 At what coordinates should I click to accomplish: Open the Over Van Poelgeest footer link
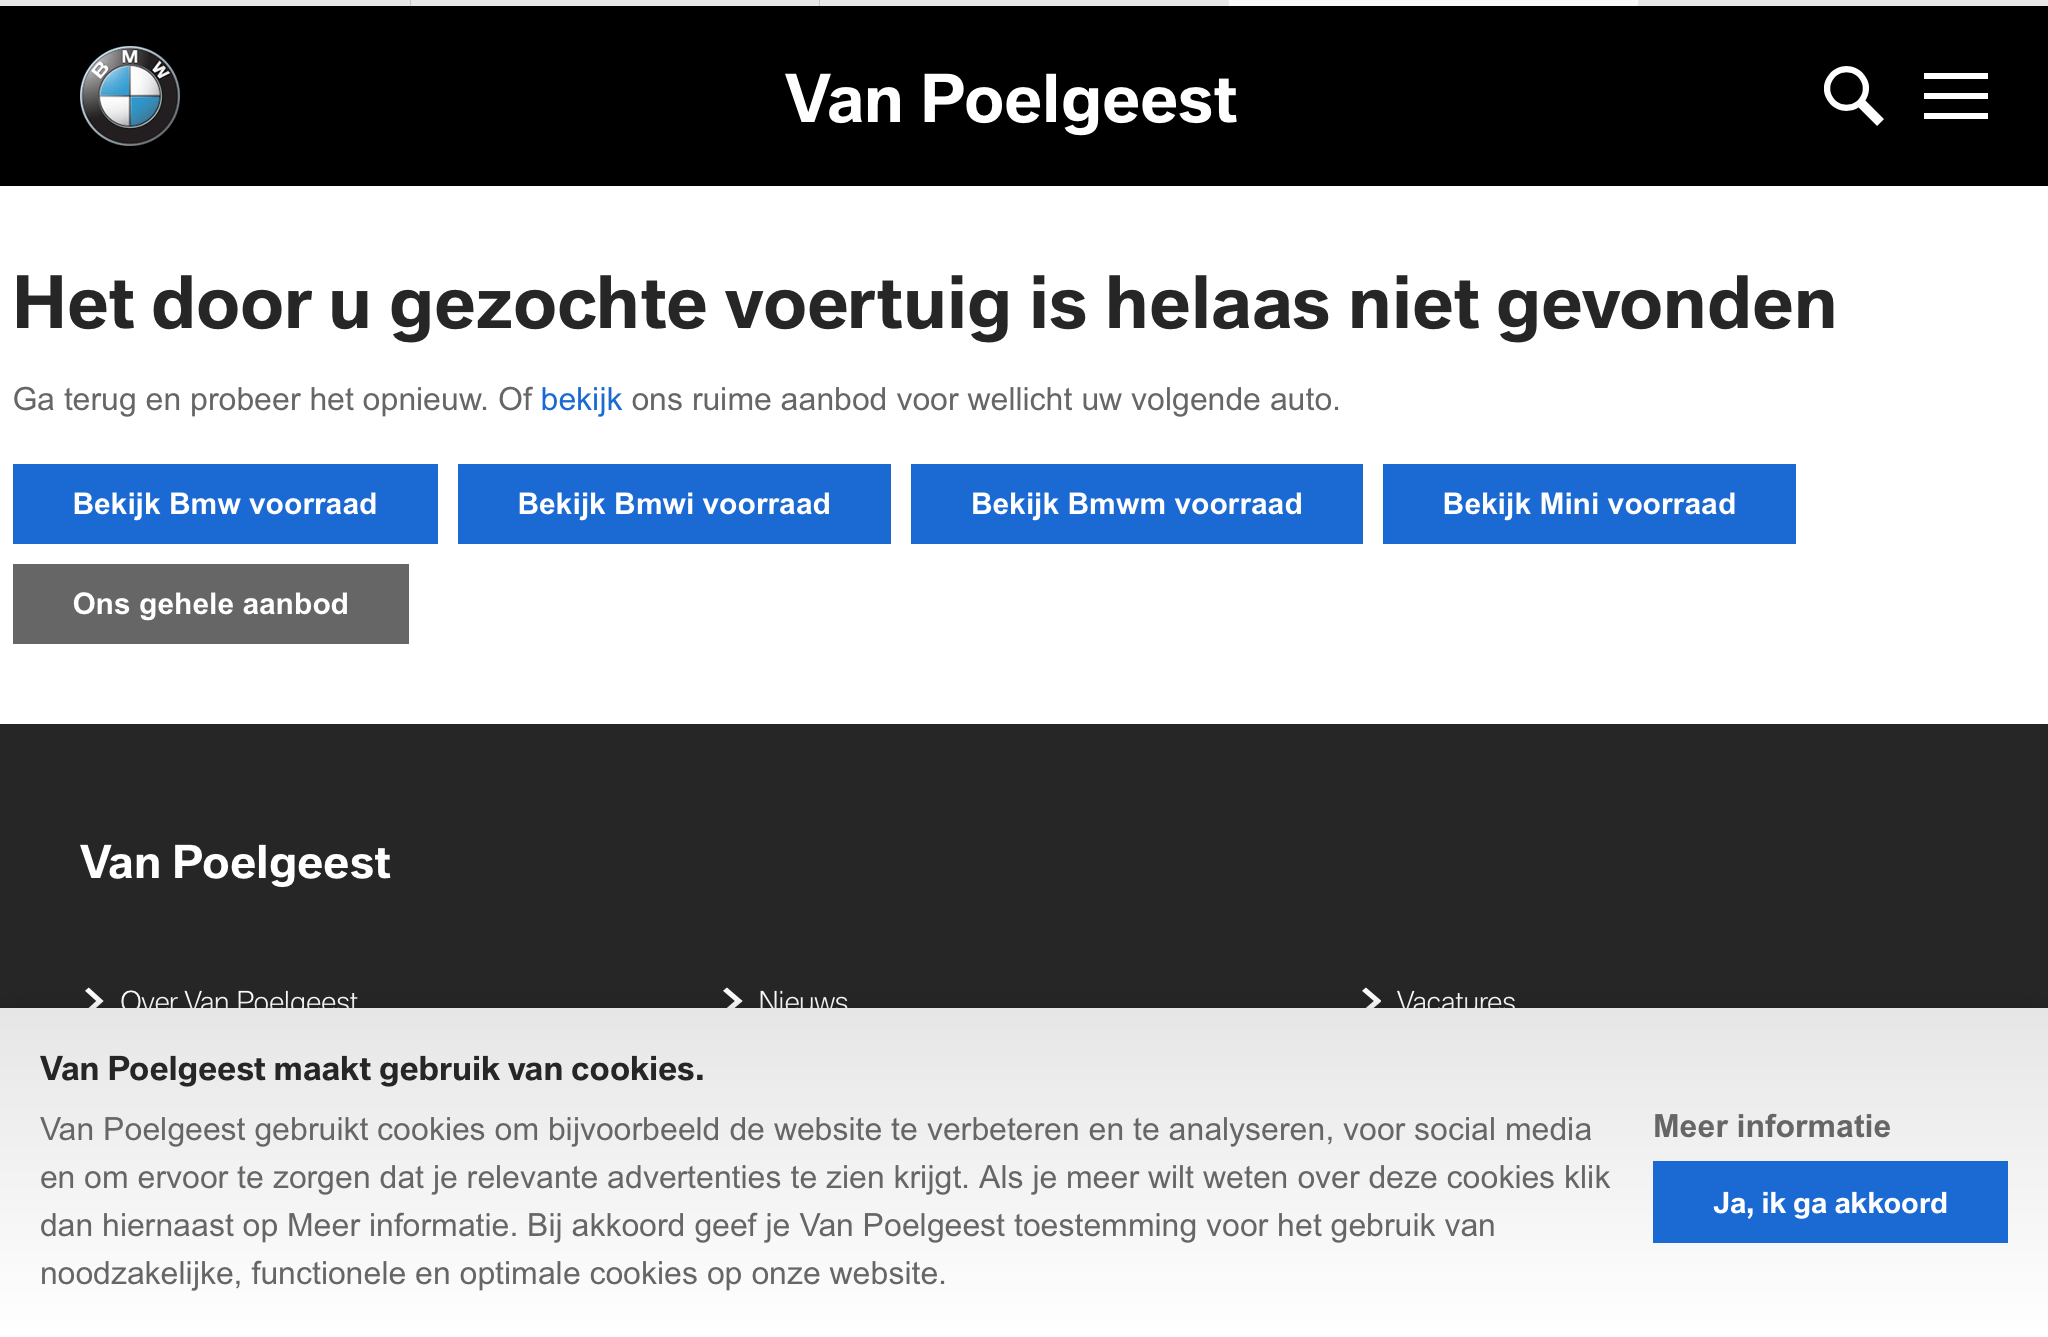(239, 998)
